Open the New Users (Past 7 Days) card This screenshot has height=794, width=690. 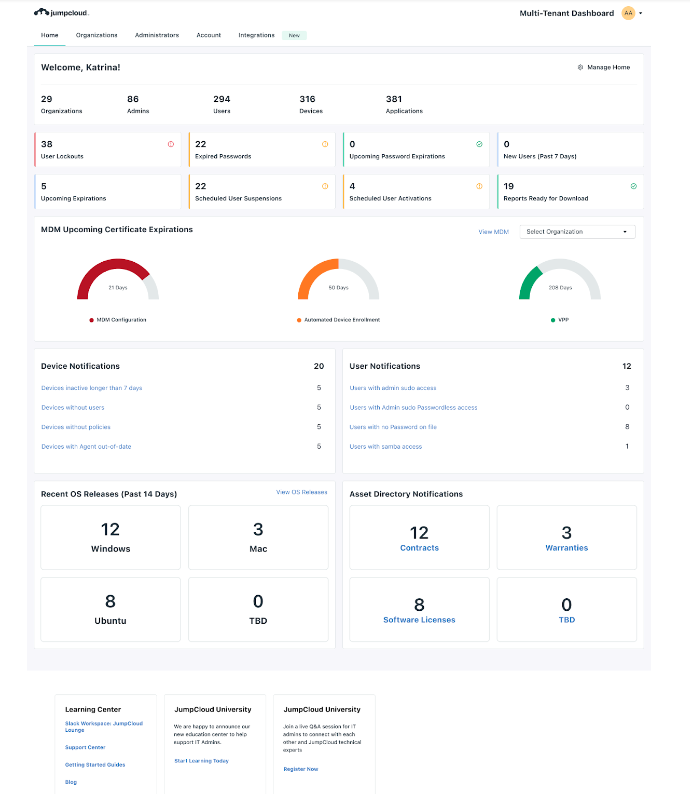point(570,150)
